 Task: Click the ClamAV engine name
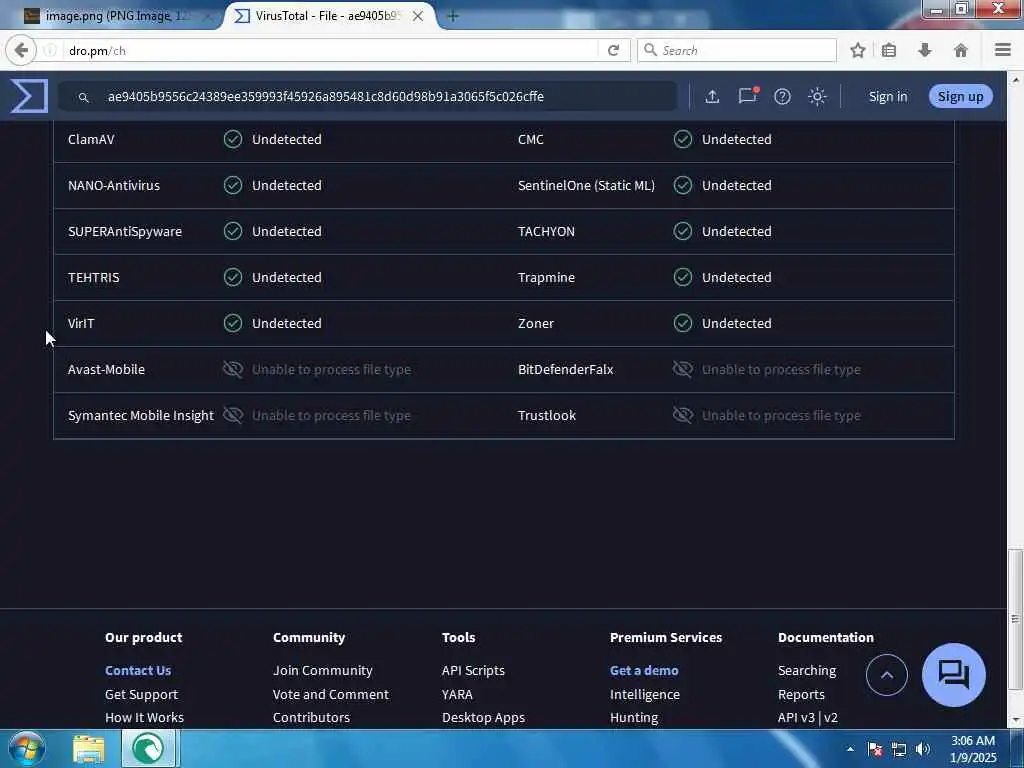pyautogui.click(x=91, y=139)
